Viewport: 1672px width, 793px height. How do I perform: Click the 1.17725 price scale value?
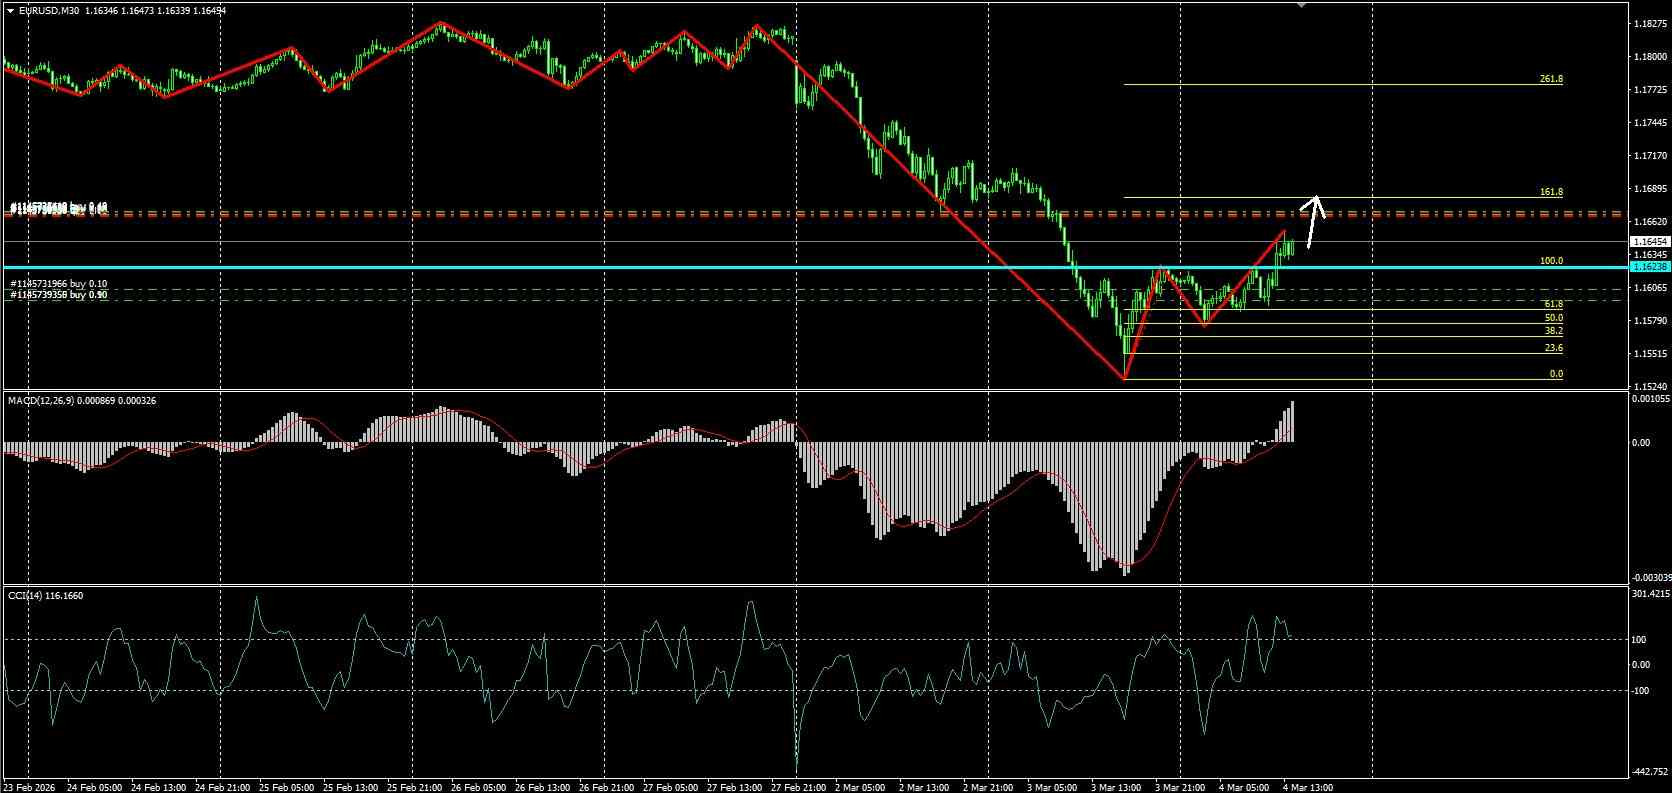1648,90
